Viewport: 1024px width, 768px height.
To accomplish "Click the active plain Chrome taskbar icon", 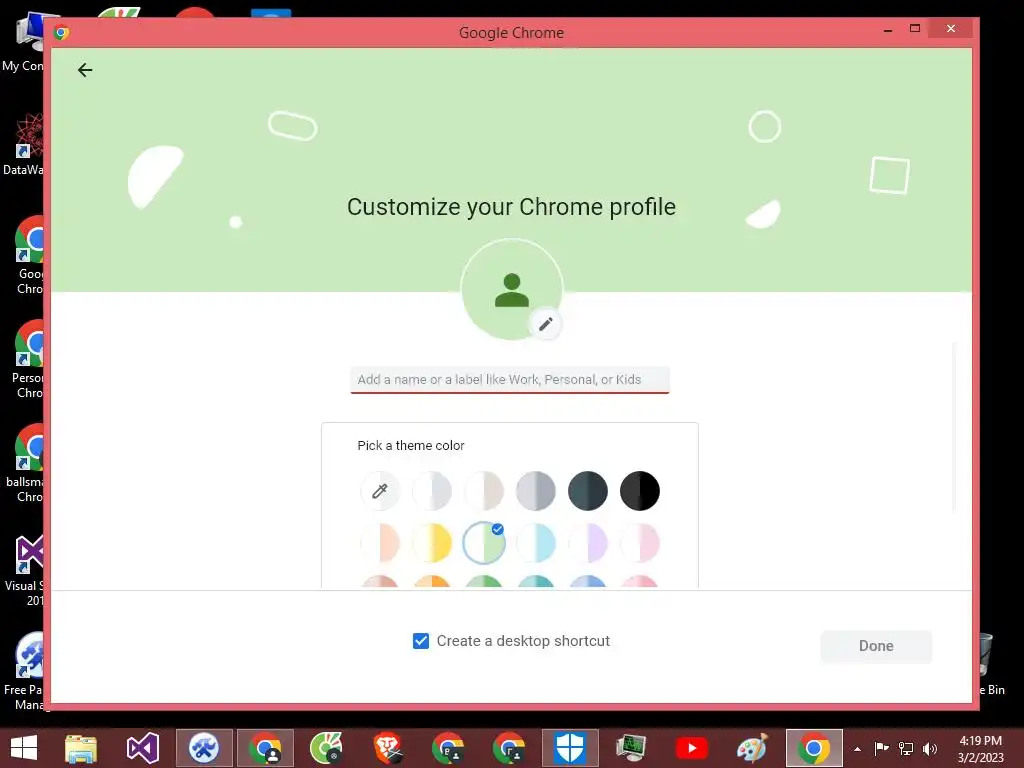I will pos(814,748).
